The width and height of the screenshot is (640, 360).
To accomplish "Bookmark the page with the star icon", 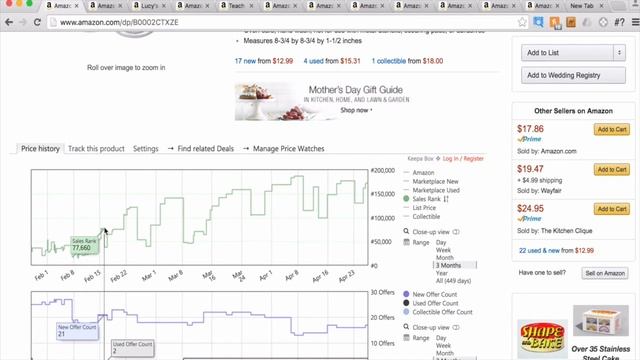I will click(x=522, y=22).
